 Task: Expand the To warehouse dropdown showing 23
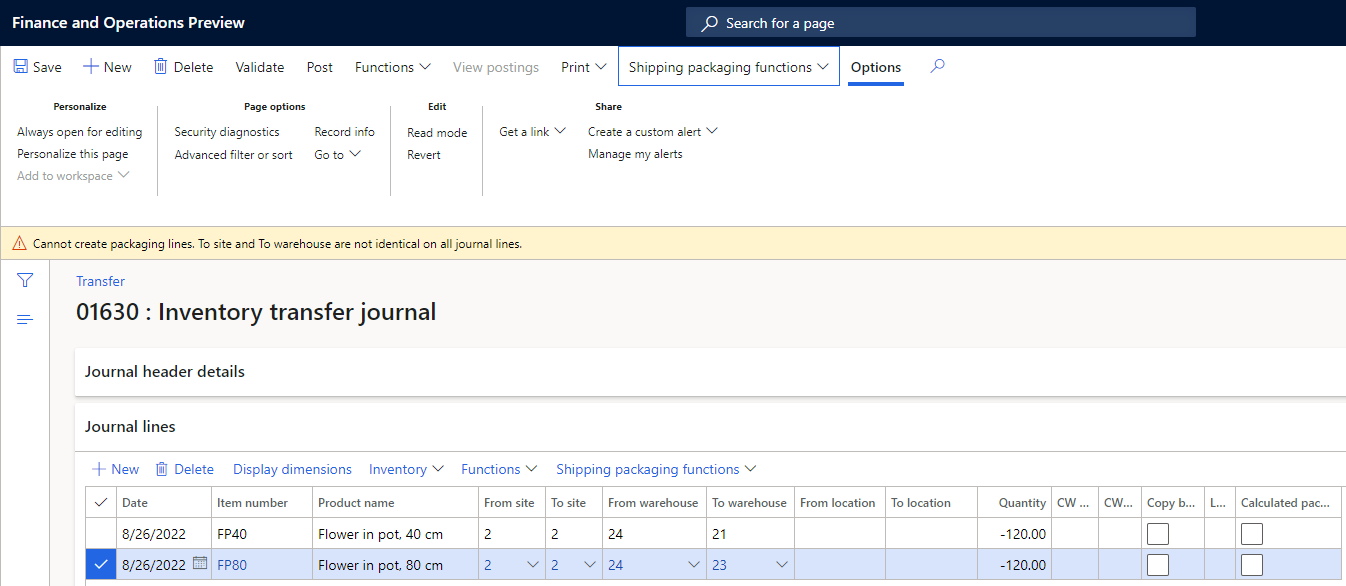click(781, 565)
